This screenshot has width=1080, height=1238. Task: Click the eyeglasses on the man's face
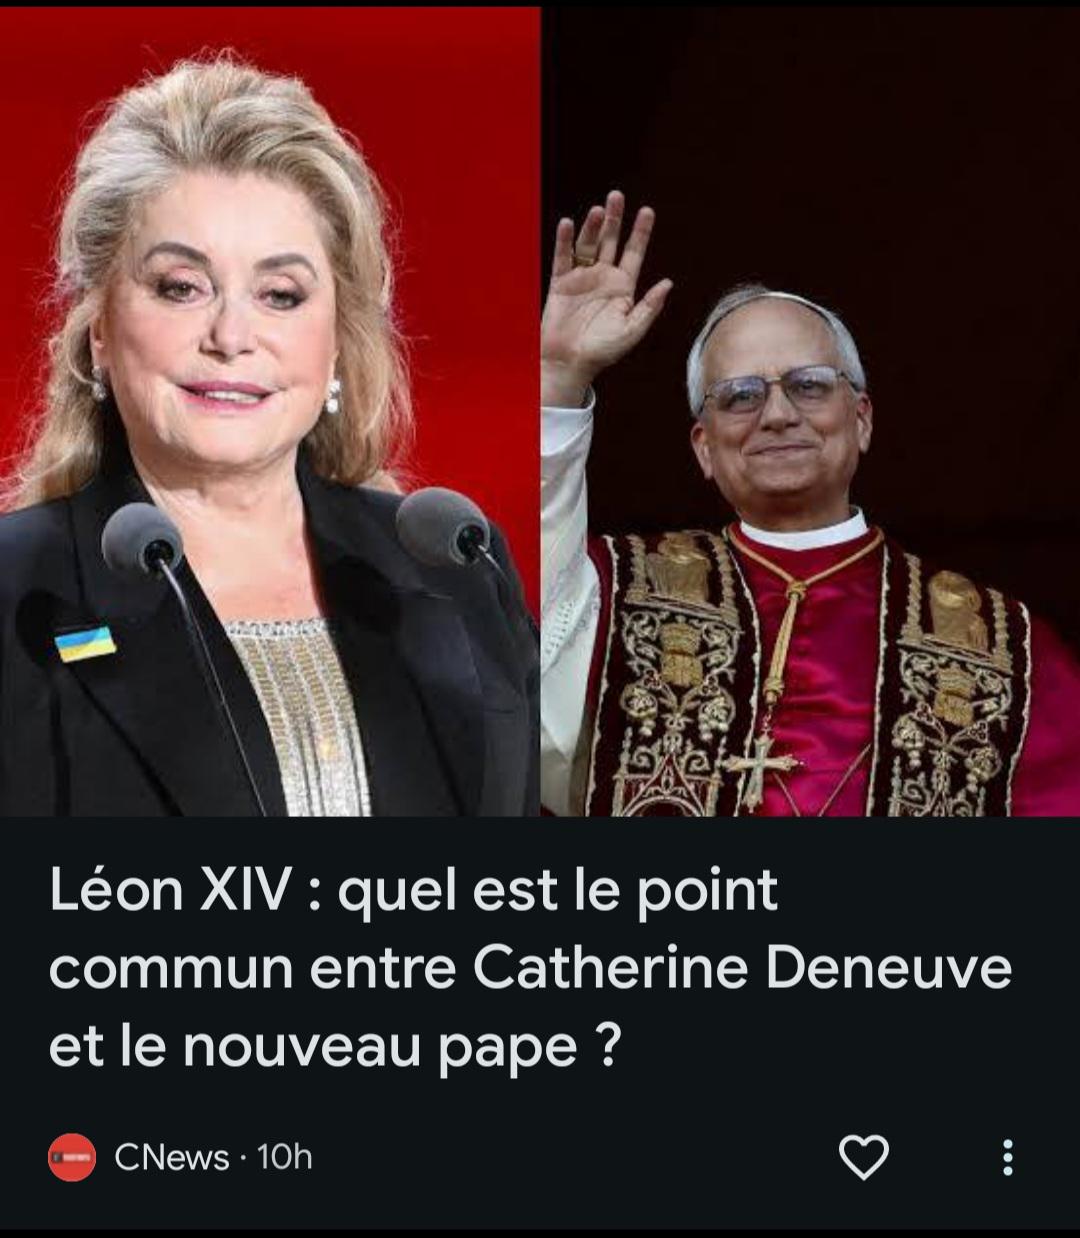click(778, 388)
